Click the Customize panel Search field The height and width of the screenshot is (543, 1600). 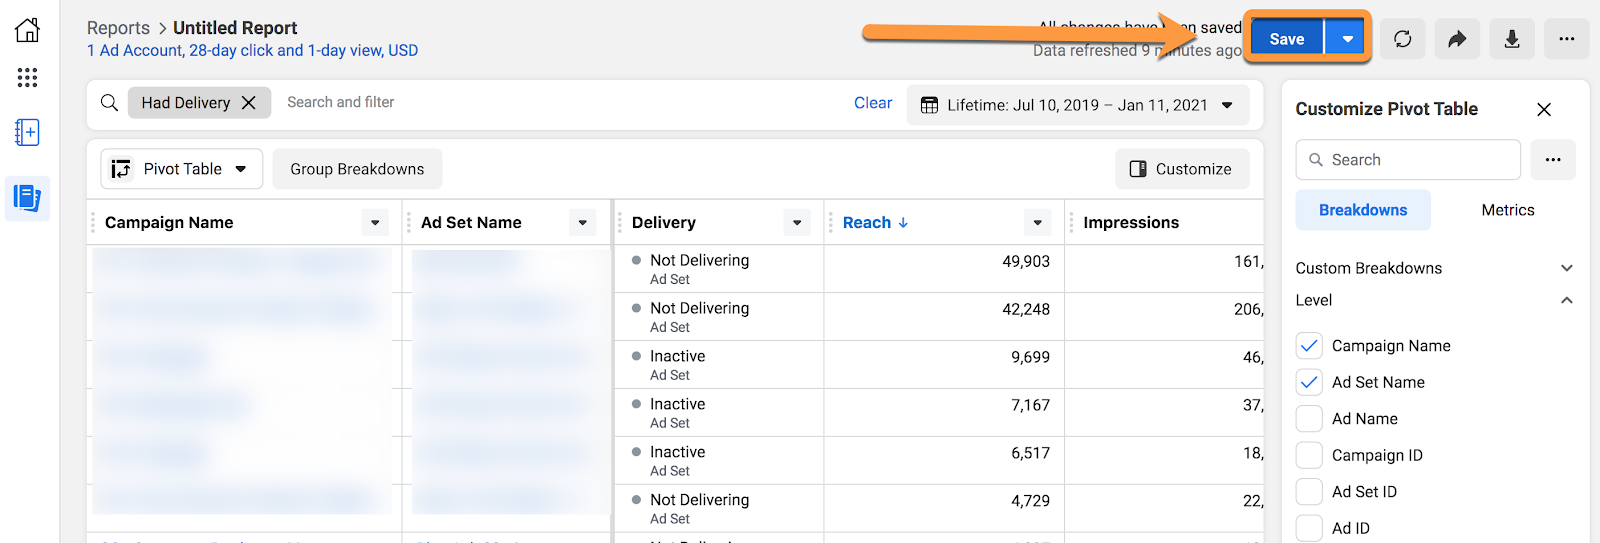click(1408, 160)
